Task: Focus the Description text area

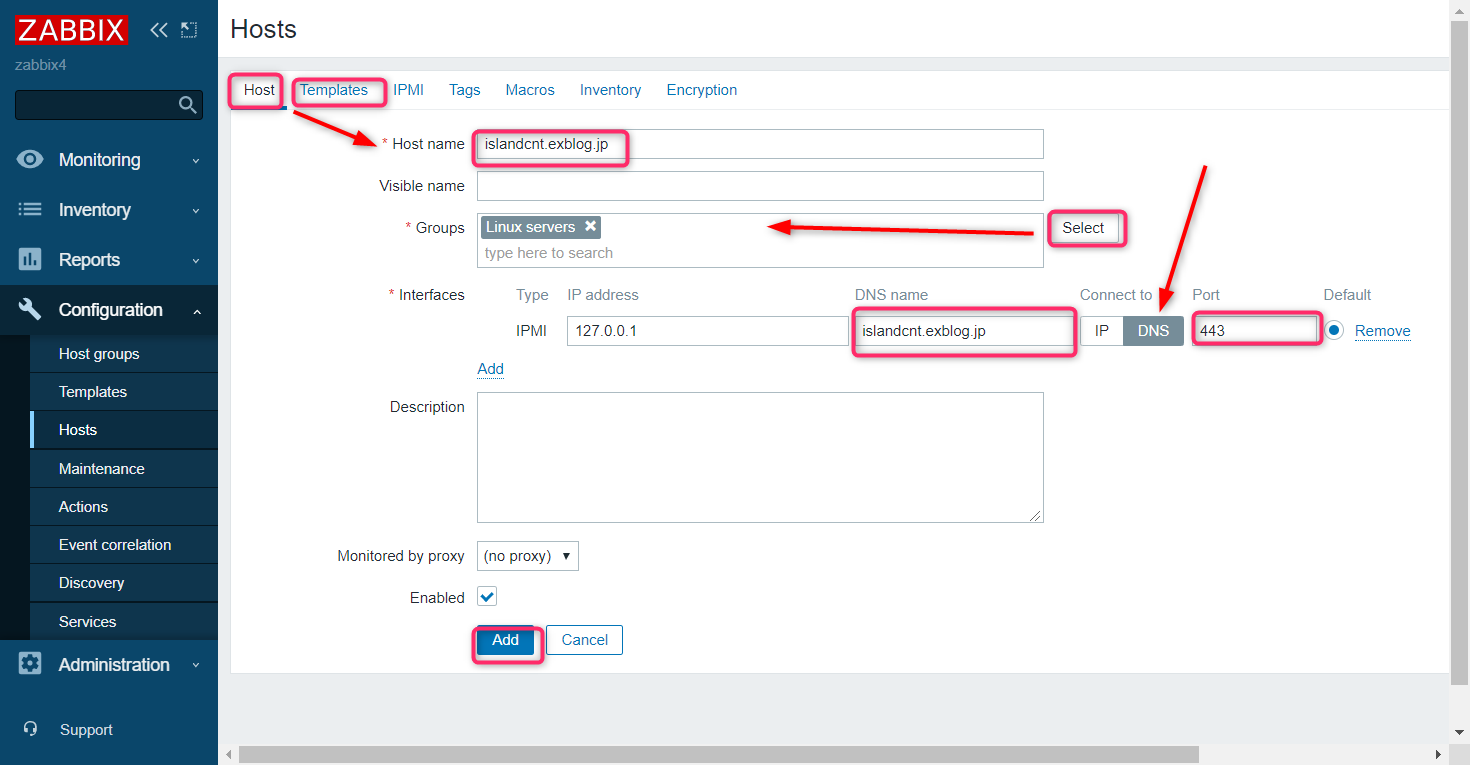Action: click(760, 457)
